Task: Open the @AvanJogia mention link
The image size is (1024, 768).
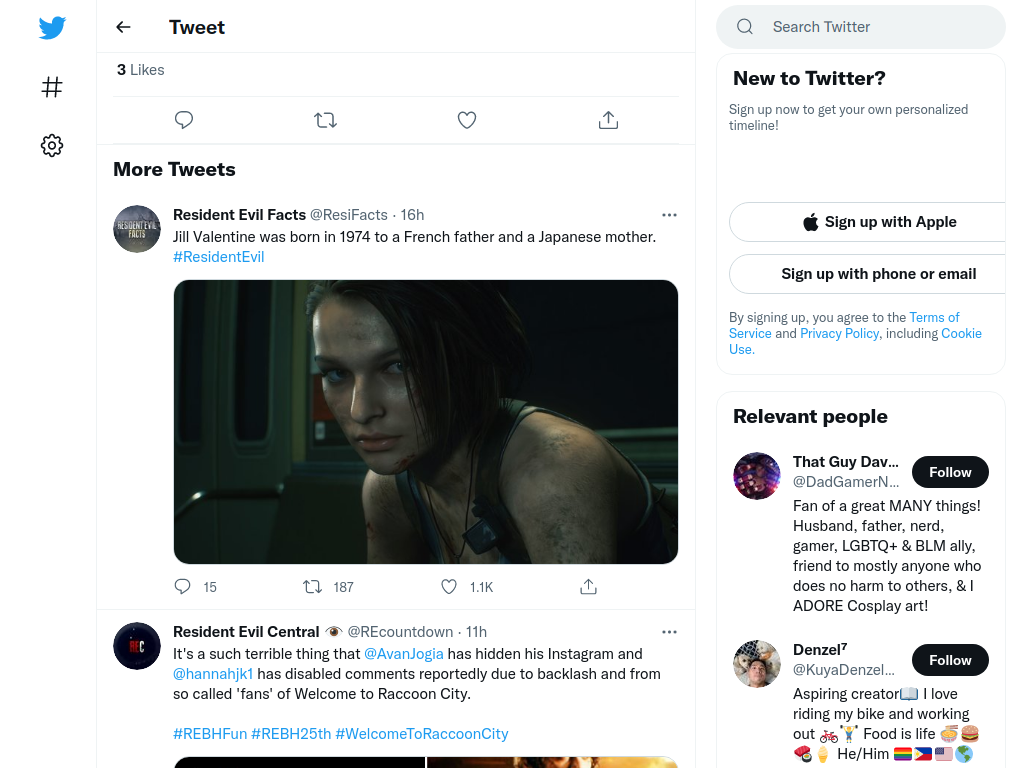Action: pyautogui.click(x=404, y=654)
